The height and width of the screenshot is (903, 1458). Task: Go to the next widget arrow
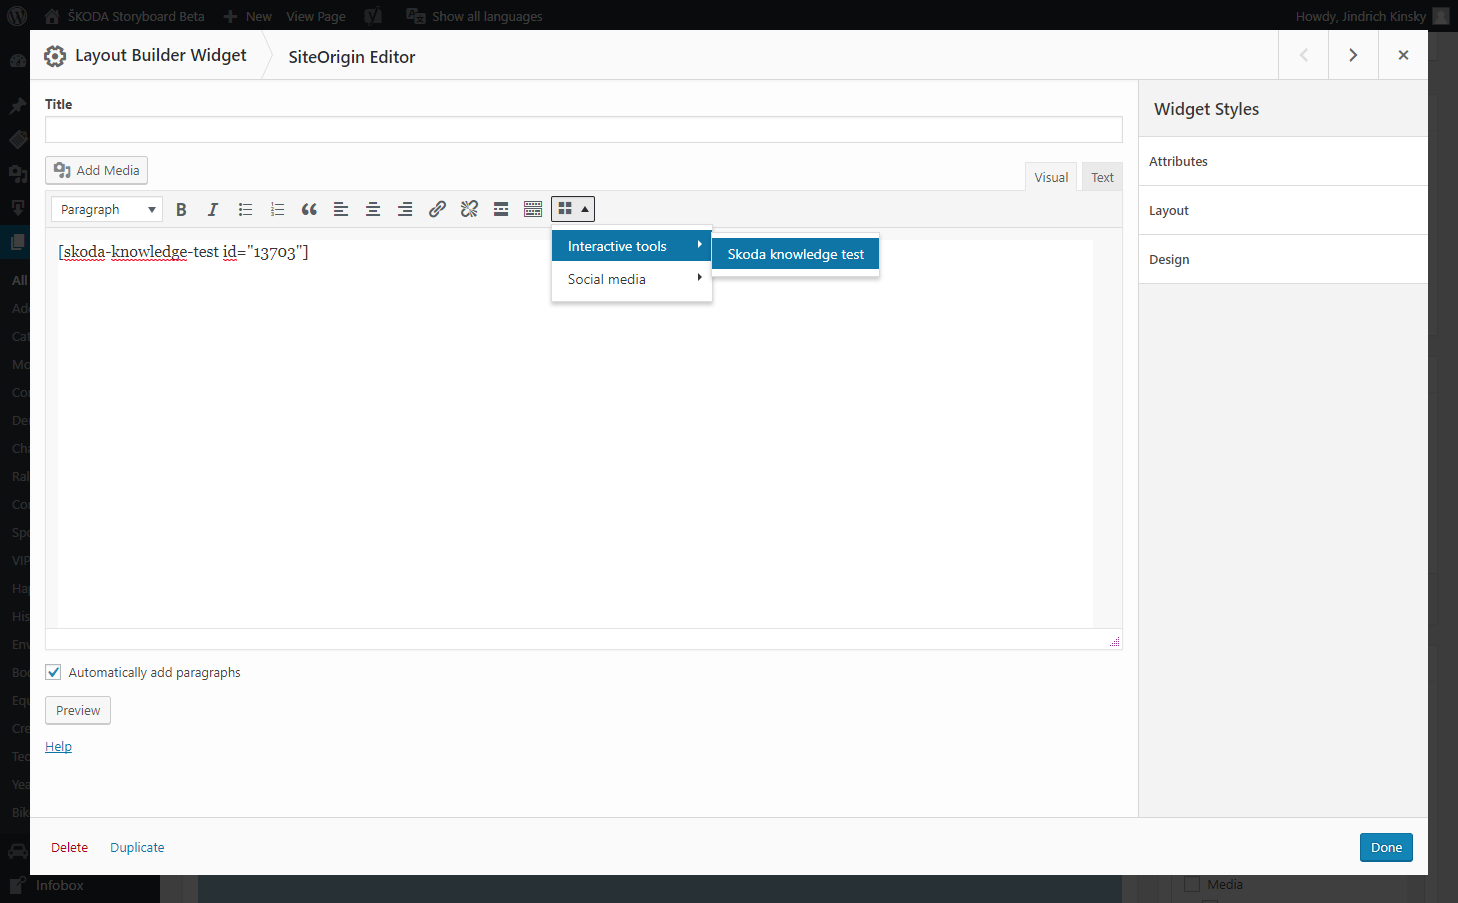(x=1353, y=55)
